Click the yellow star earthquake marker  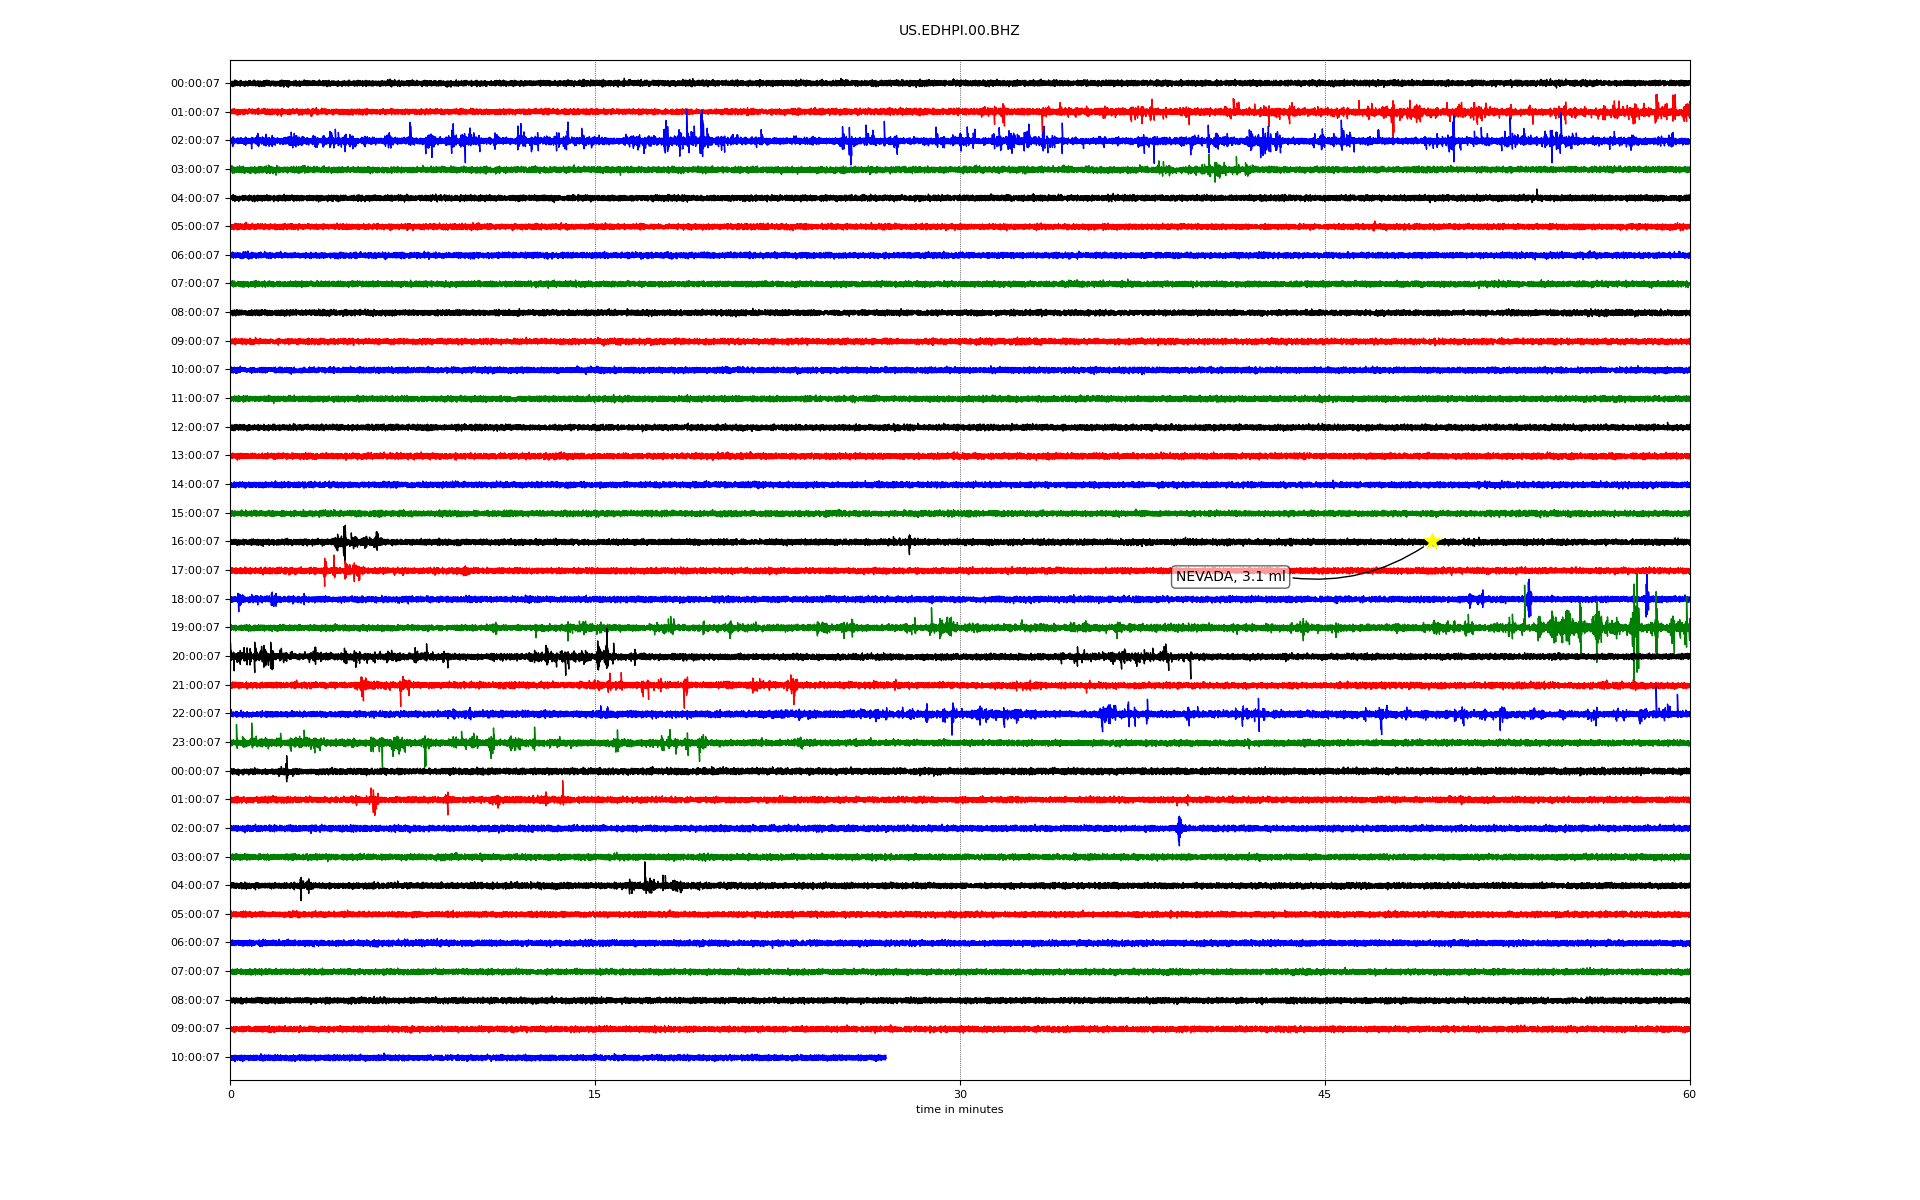(1431, 541)
